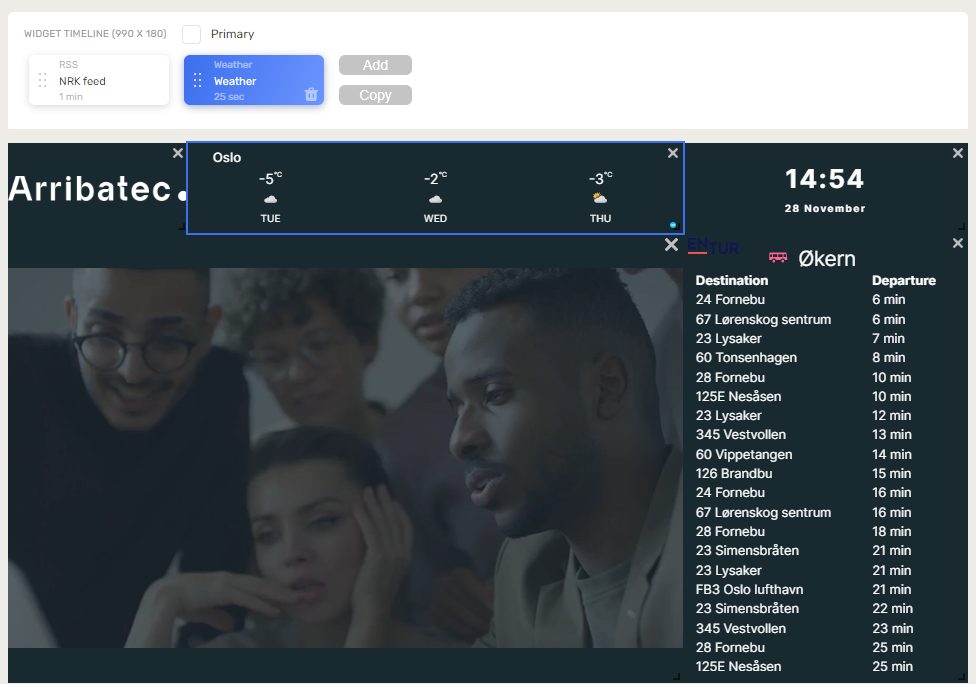Select the team photo image widget
The width and height of the screenshot is (976, 684).
click(x=345, y=458)
